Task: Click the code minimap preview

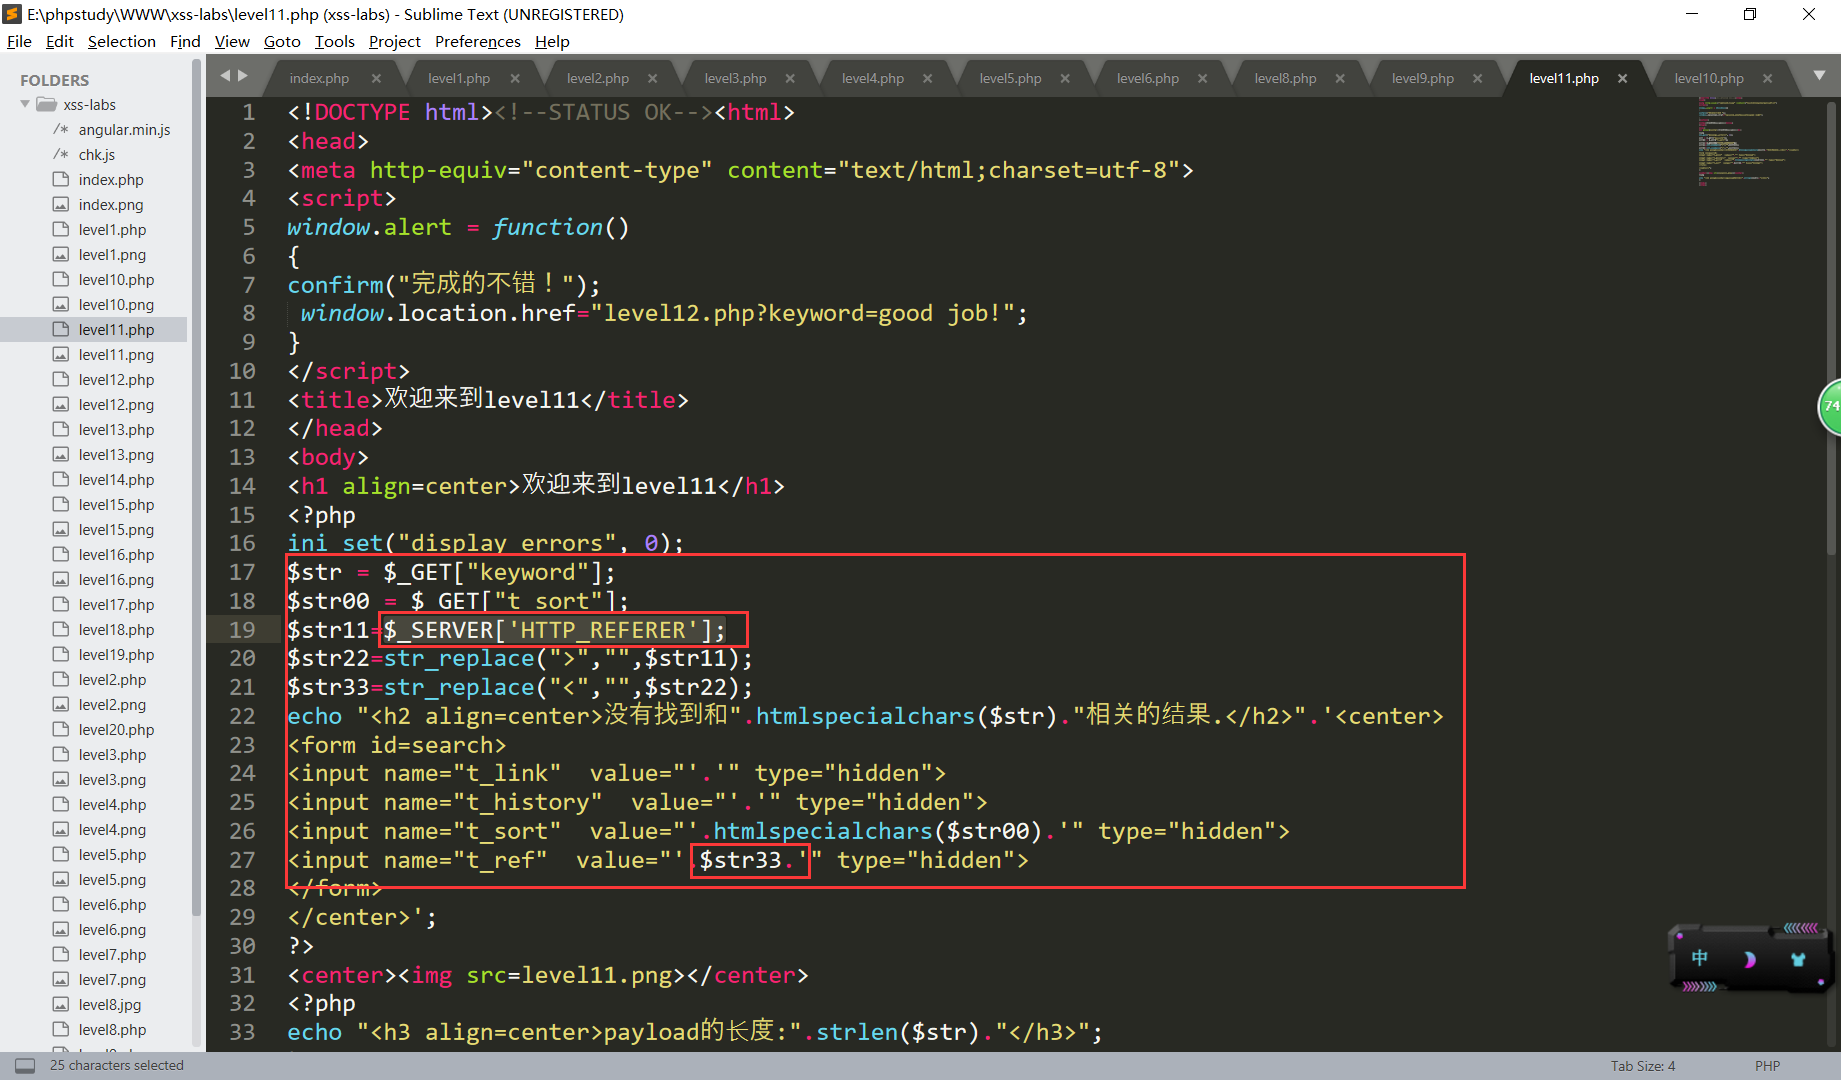Action: click(x=1747, y=142)
